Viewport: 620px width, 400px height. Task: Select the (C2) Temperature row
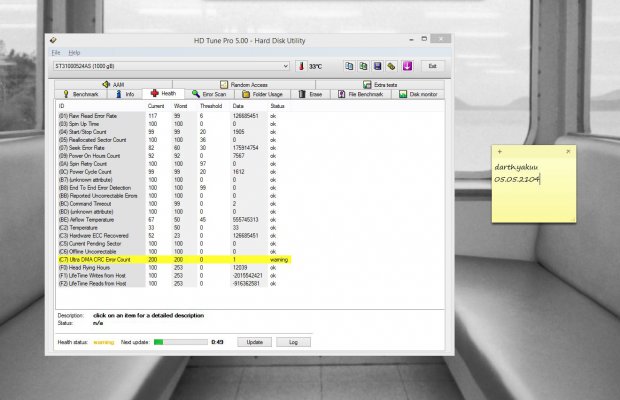(x=174, y=228)
